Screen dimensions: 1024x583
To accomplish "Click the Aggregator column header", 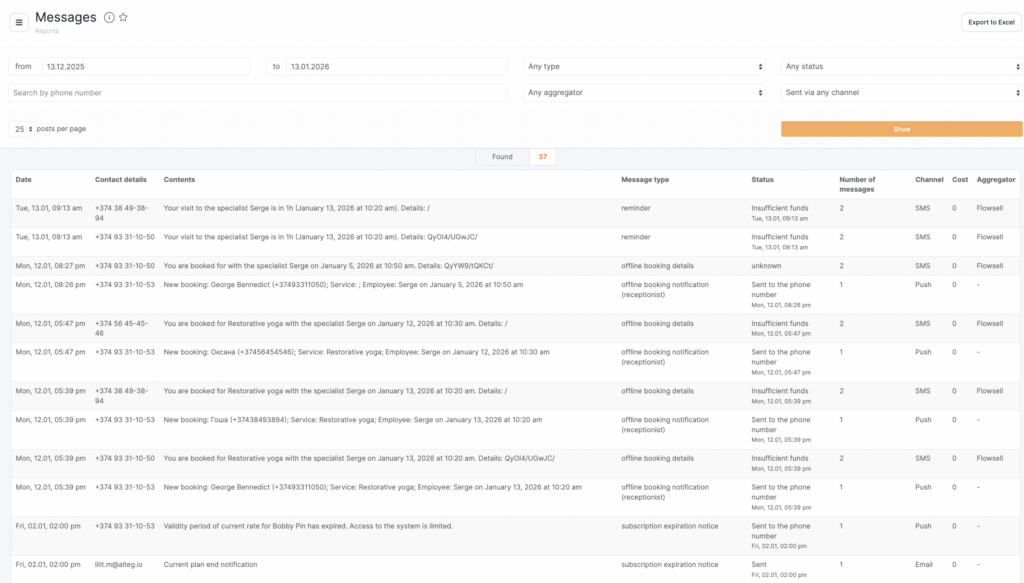I will (995, 180).
